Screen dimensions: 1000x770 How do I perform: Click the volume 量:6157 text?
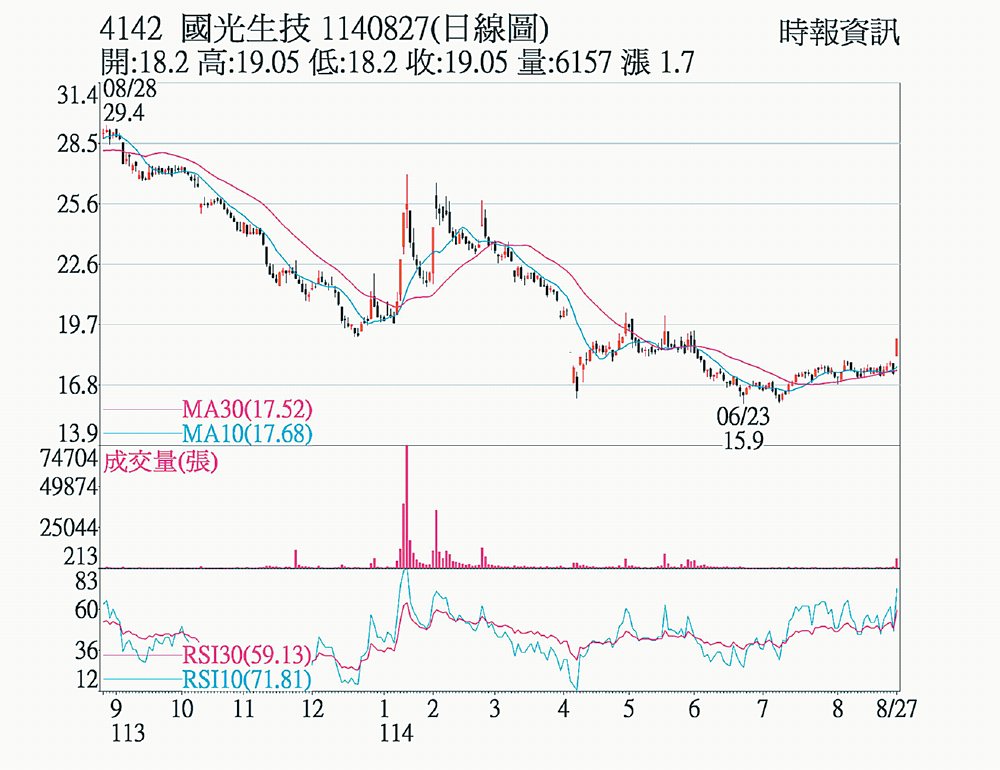[x=564, y=63]
